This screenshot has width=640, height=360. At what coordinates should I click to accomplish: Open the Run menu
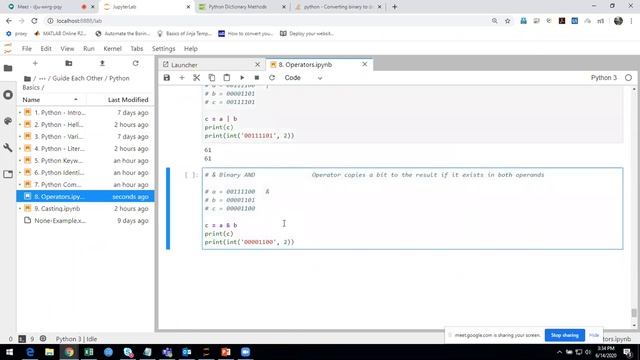(x=89, y=49)
